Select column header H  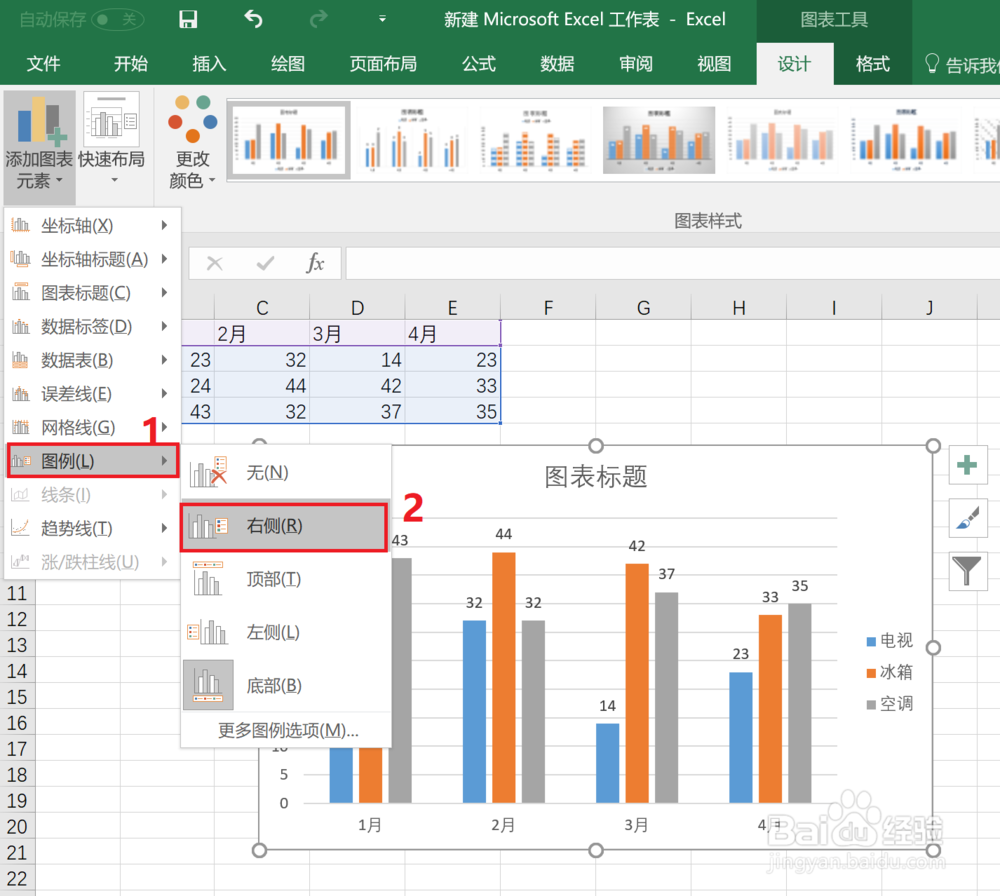(739, 308)
